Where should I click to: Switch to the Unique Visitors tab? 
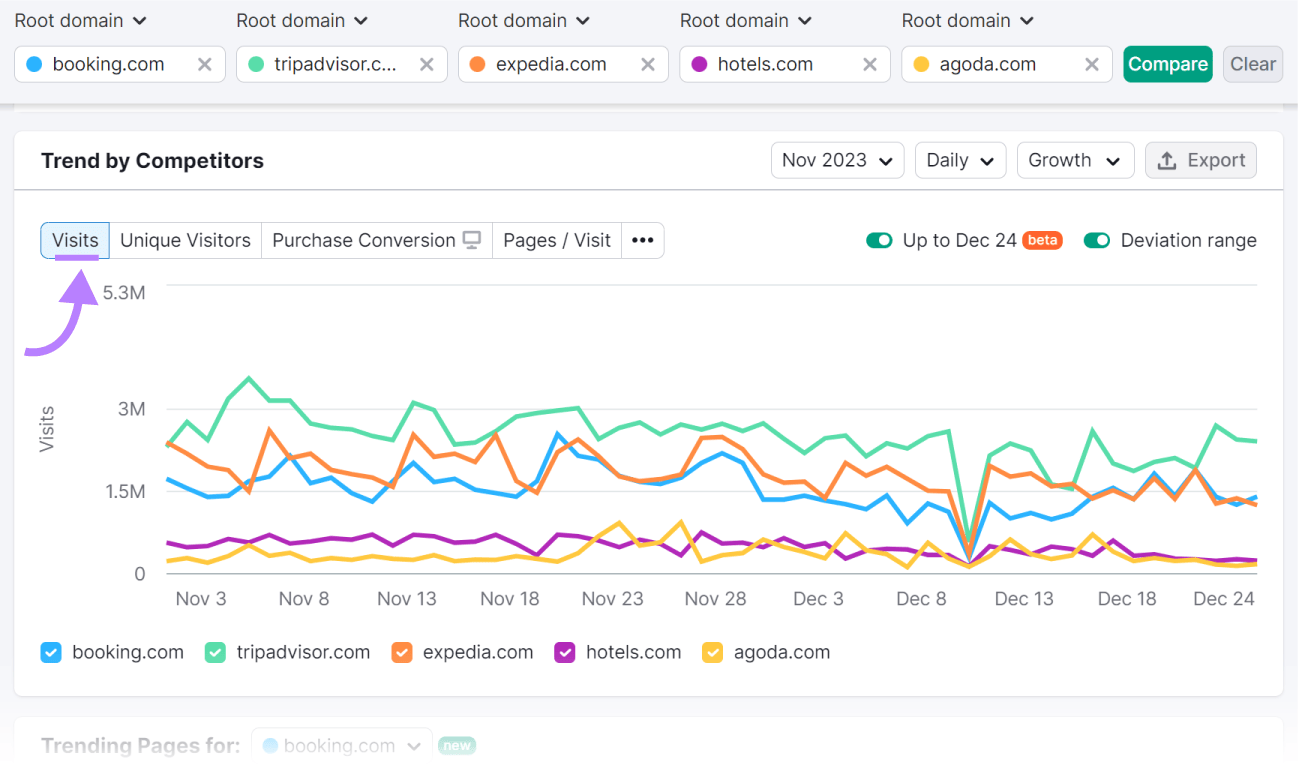184,240
